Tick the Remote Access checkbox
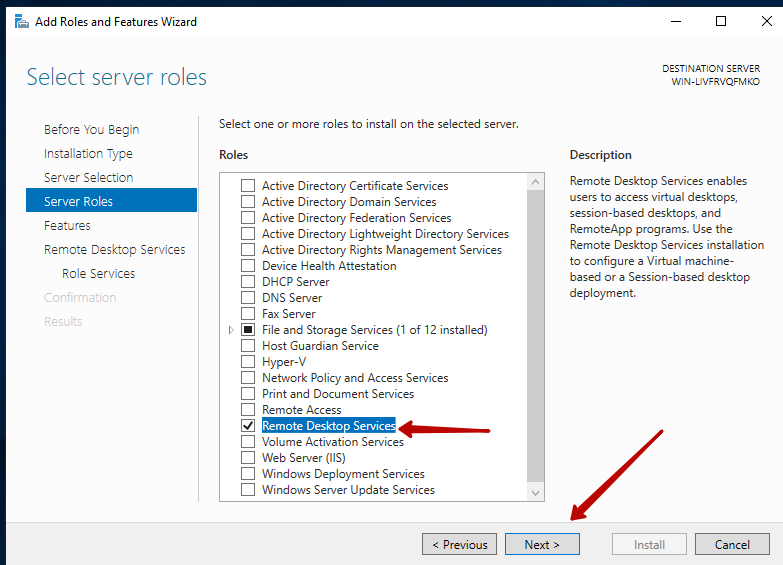The width and height of the screenshot is (783, 565). 248,410
